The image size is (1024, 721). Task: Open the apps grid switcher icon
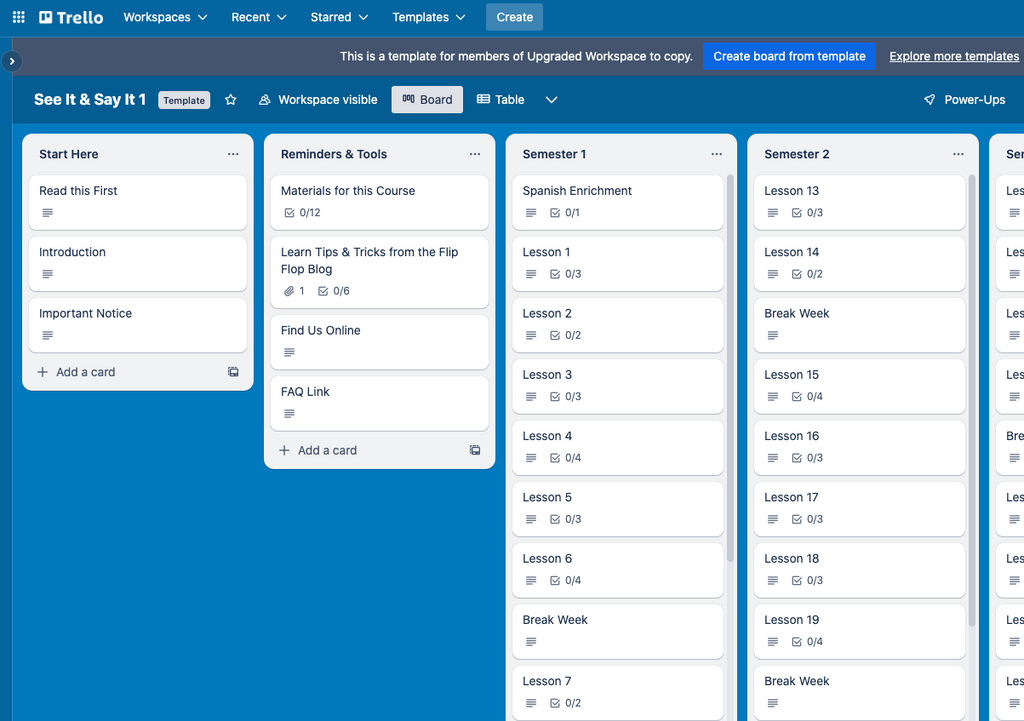(18, 17)
